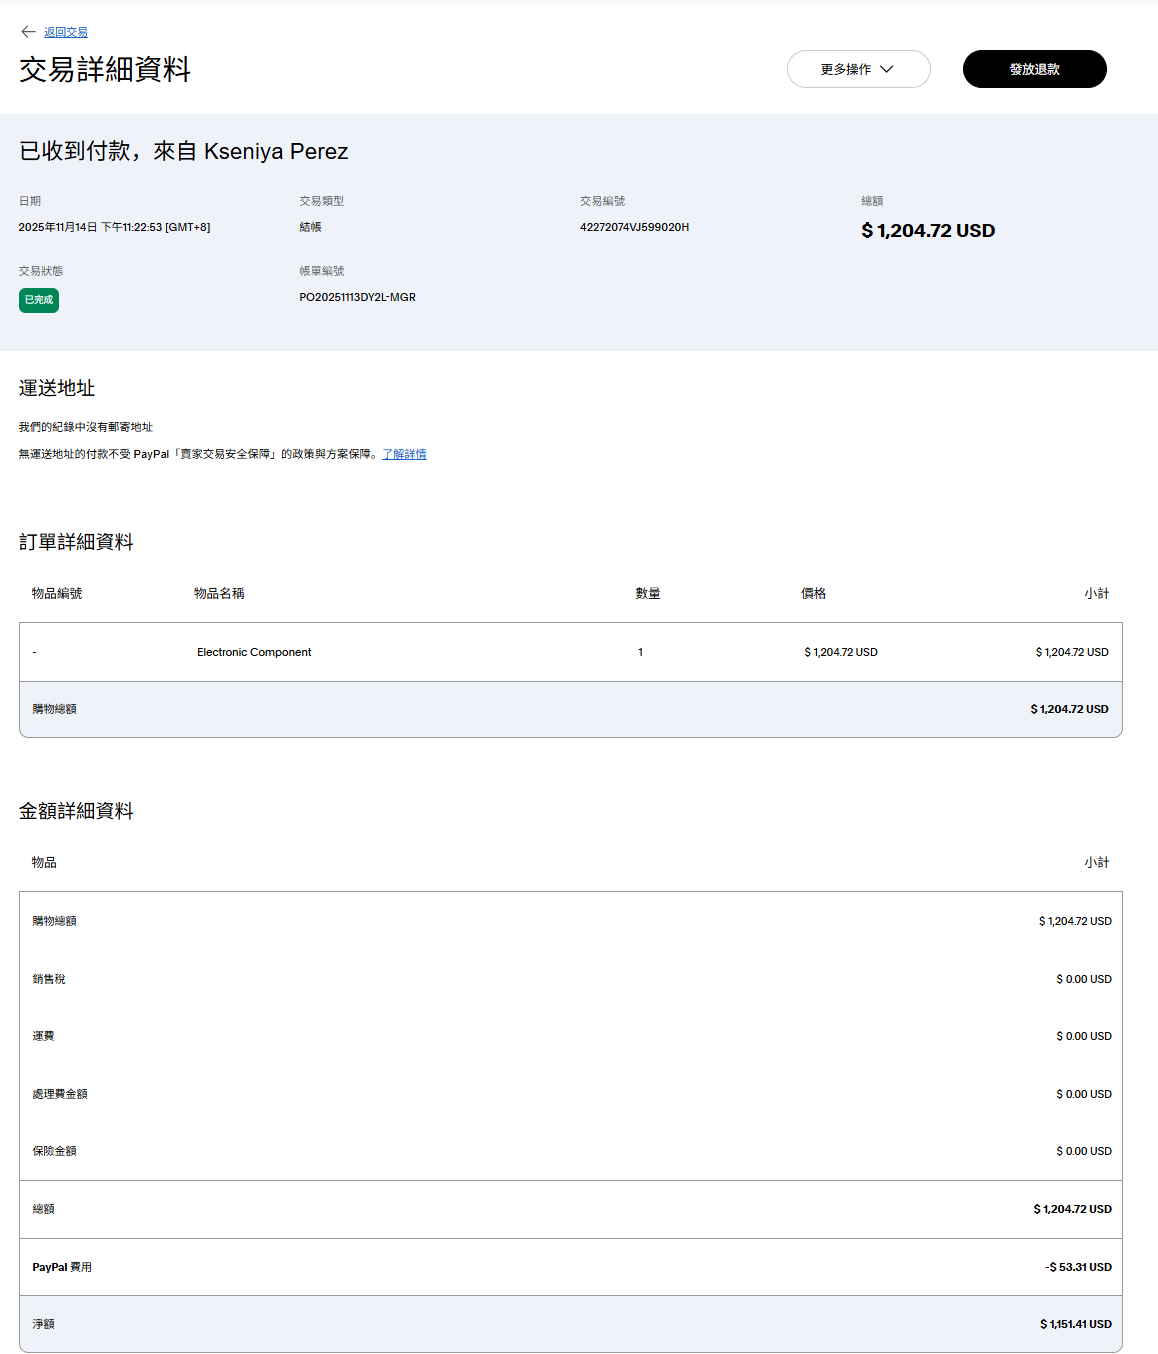
Task: Click invoice number PO20251113DY2L-MGR
Action: [x=357, y=297]
